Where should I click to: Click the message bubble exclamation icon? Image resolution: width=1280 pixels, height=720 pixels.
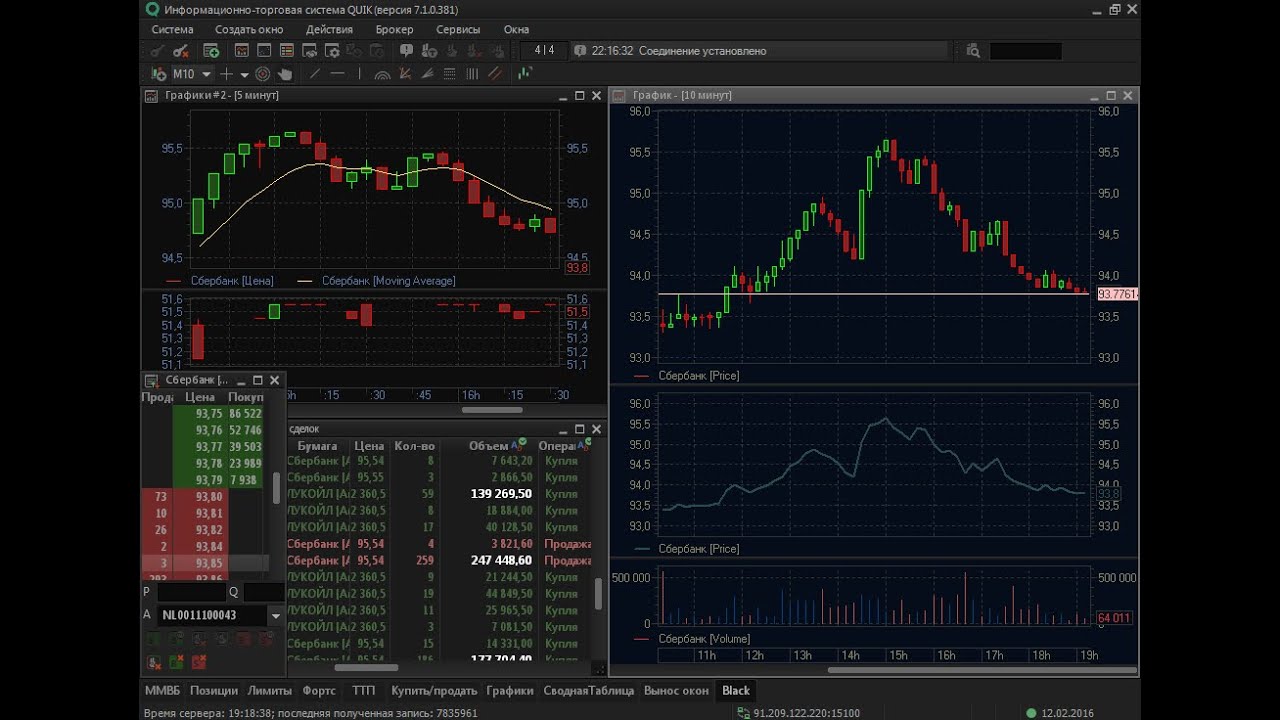(x=406, y=51)
